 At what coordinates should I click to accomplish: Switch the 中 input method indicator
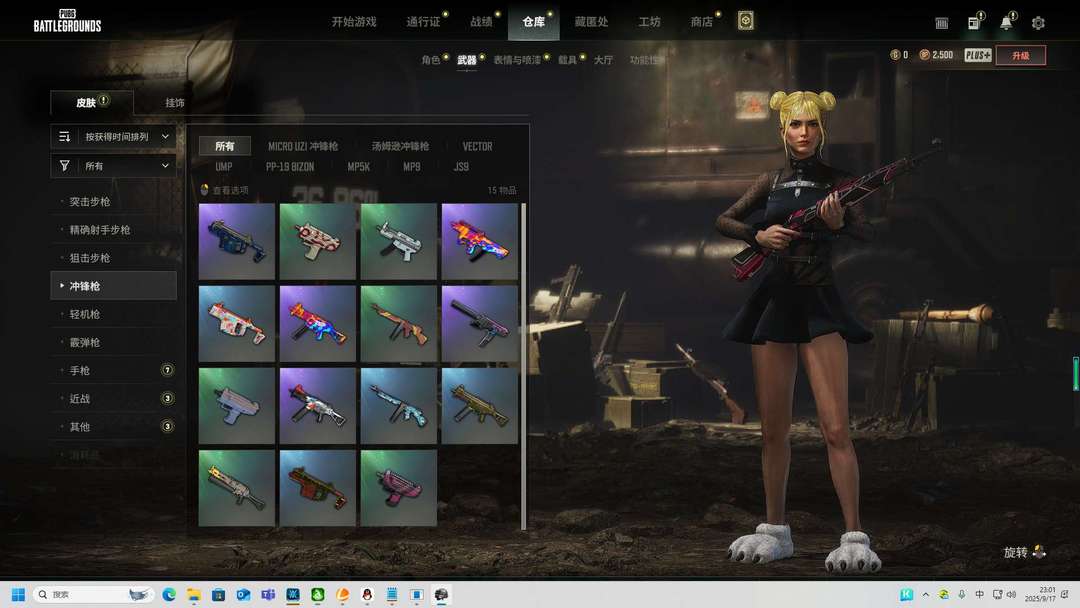coord(979,594)
